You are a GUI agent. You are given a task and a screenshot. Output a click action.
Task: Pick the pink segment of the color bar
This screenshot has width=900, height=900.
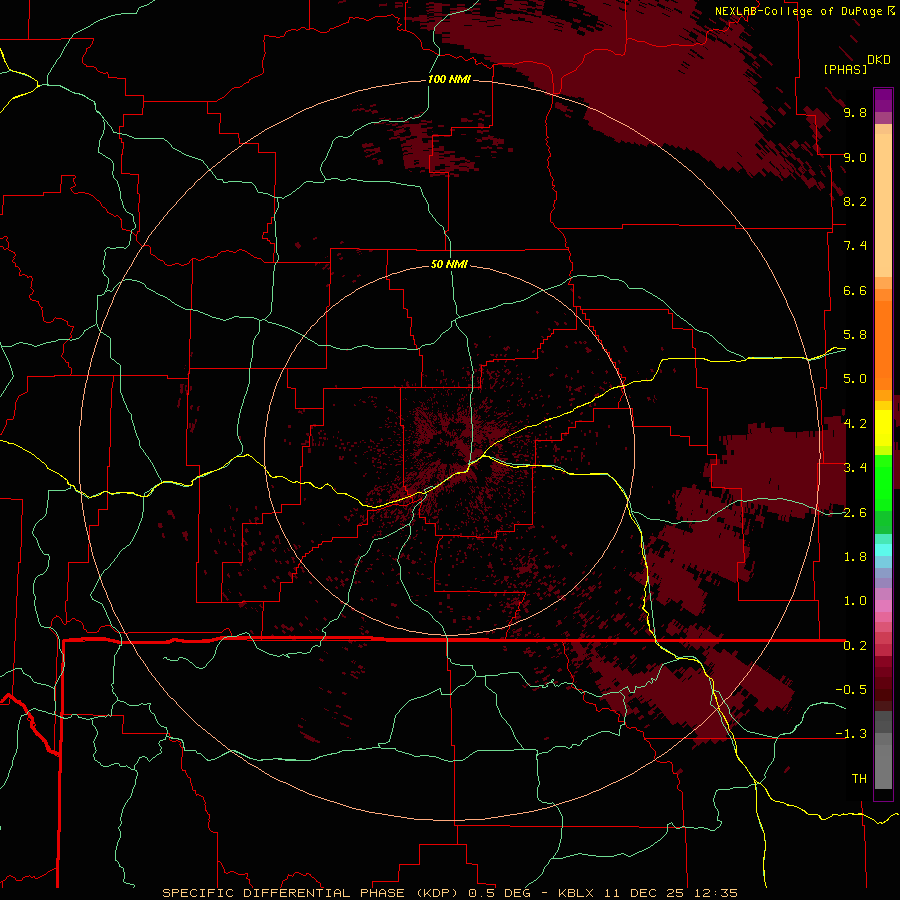point(883,606)
